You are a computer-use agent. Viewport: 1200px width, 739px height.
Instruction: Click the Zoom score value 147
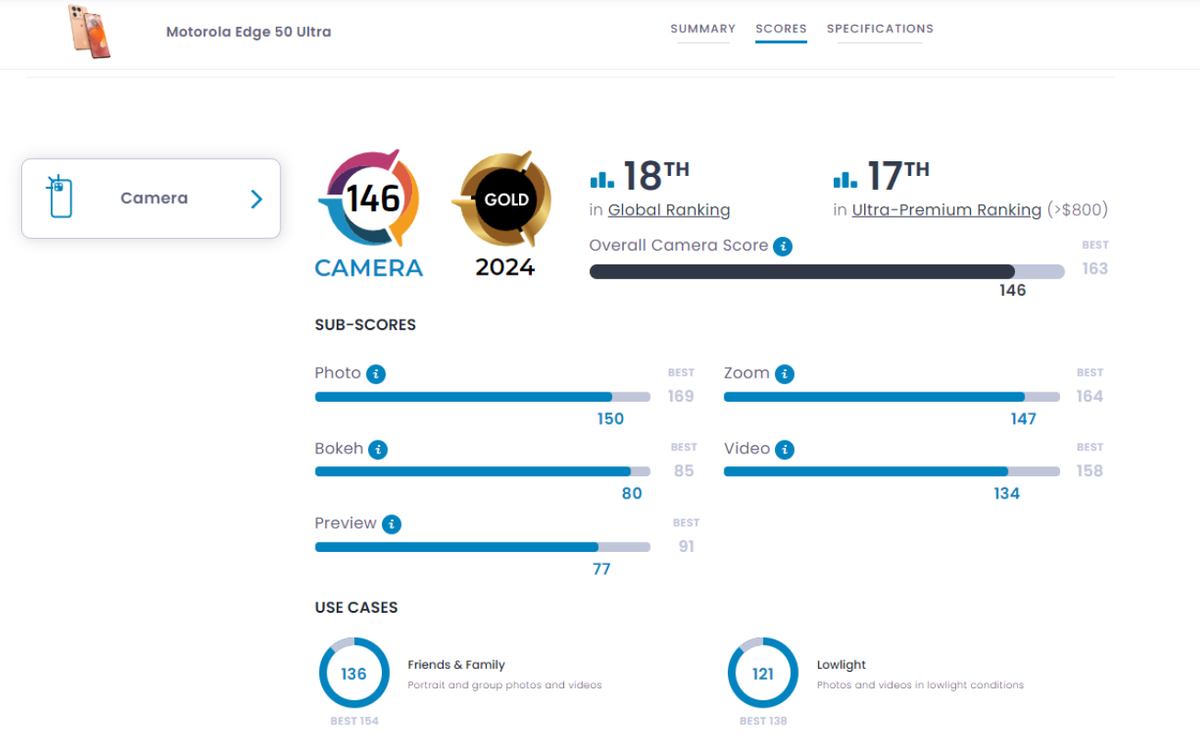point(1023,419)
